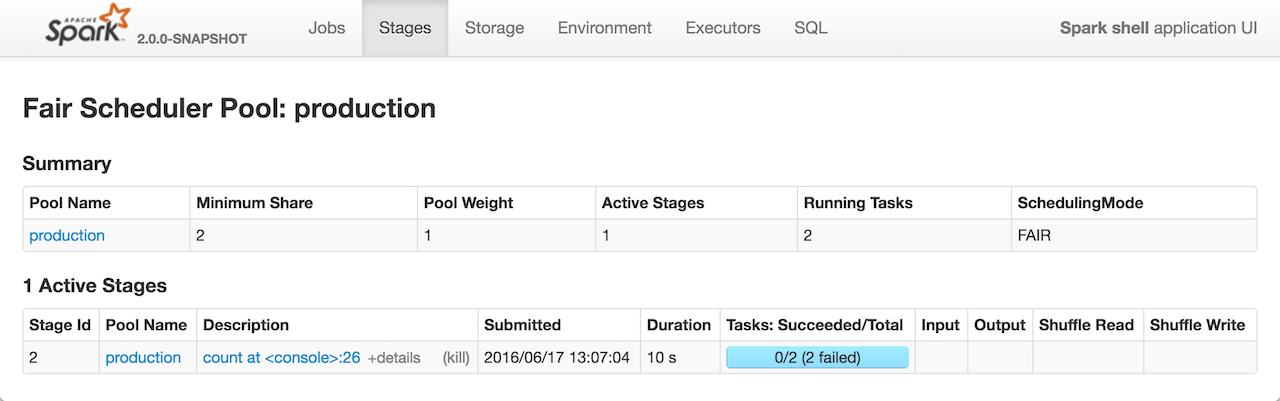Viewport: 1280px width, 401px height.
Task: Click the Submitted column header
Action: pos(522,325)
